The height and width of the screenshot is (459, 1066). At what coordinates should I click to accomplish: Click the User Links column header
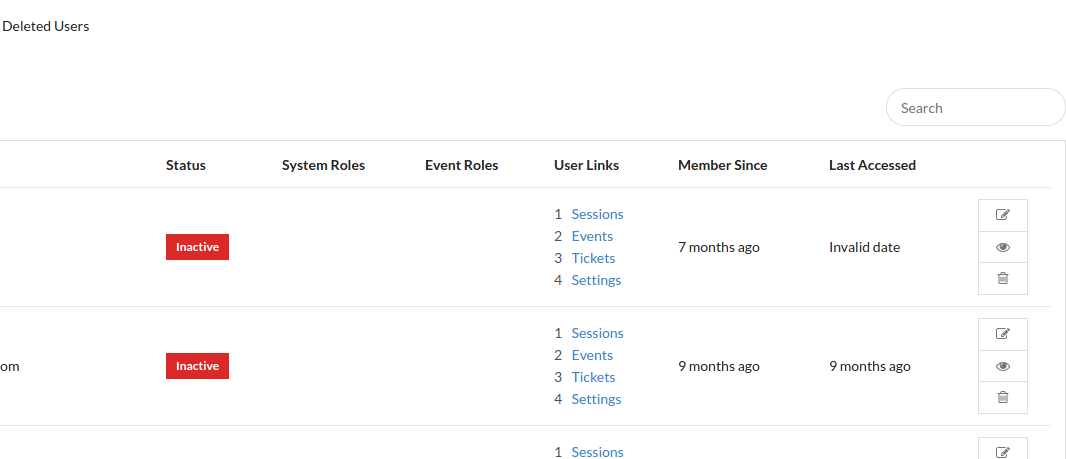pos(587,165)
